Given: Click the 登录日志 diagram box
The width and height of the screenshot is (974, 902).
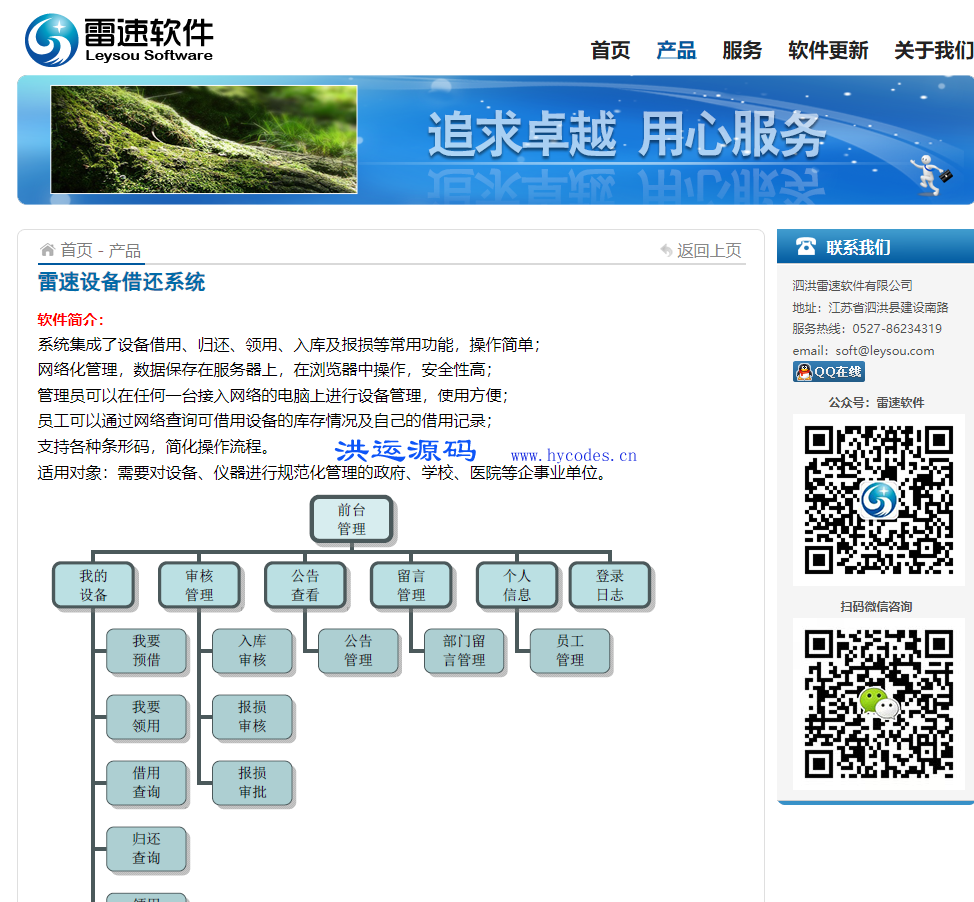Looking at the screenshot, I should click(x=610, y=585).
